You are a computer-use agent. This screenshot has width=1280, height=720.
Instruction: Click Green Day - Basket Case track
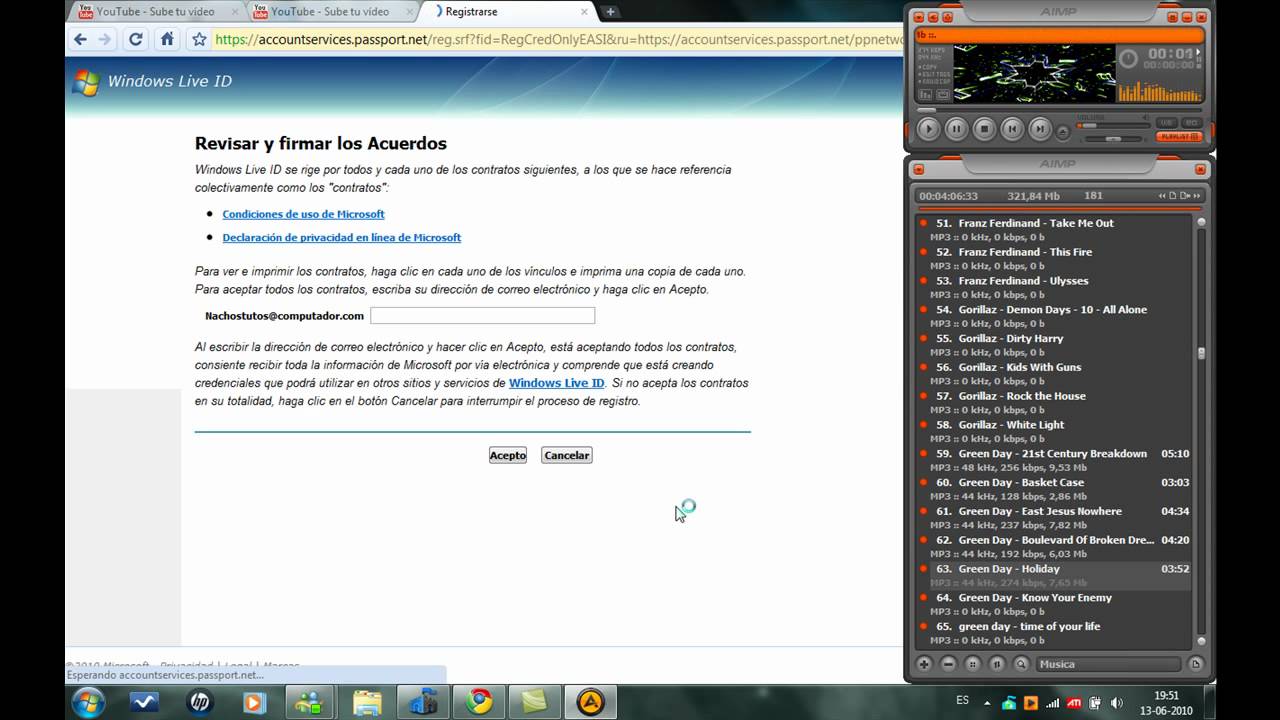click(1054, 489)
